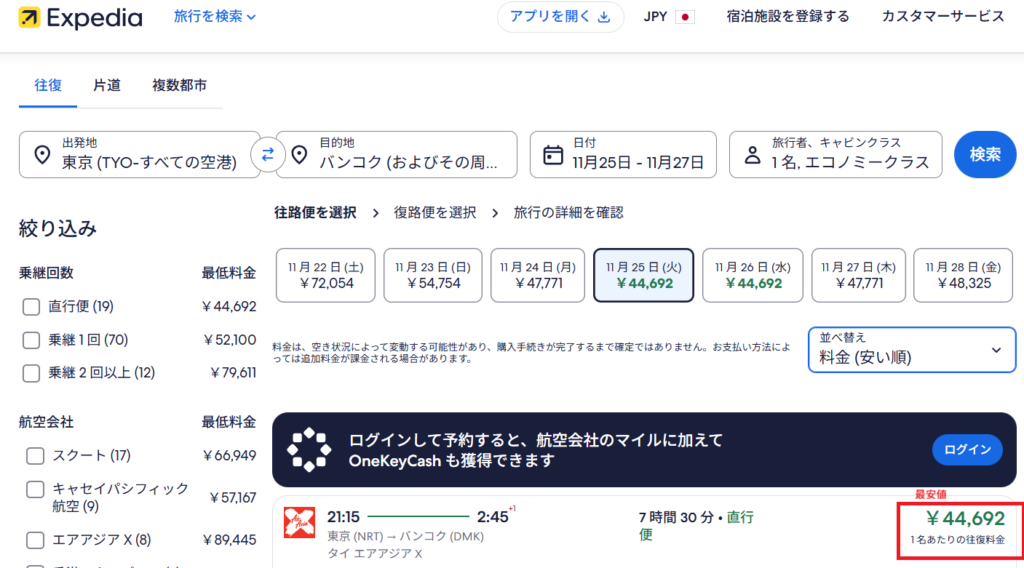Click the AirAsia airline logo
This screenshot has width=1024, height=568.
coord(300,524)
